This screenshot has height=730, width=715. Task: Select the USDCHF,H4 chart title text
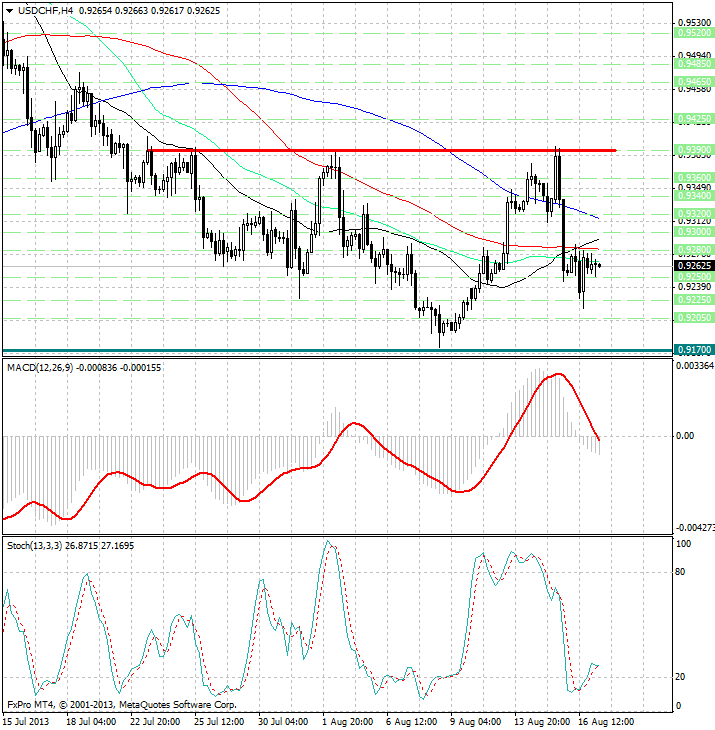pos(47,10)
